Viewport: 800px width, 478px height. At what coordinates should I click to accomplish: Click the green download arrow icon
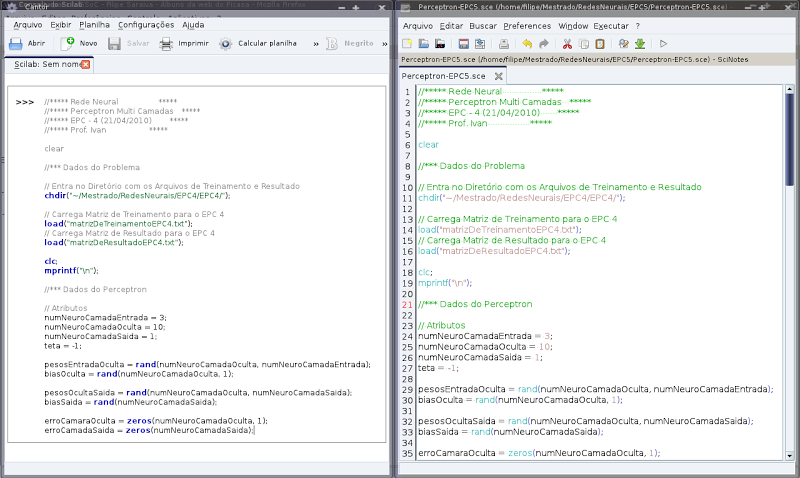click(640, 44)
